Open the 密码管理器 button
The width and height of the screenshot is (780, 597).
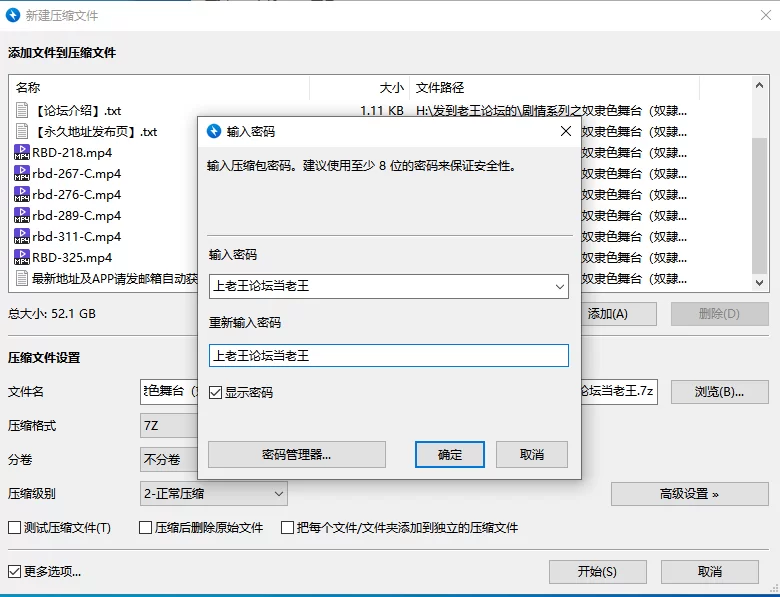[x=296, y=454]
